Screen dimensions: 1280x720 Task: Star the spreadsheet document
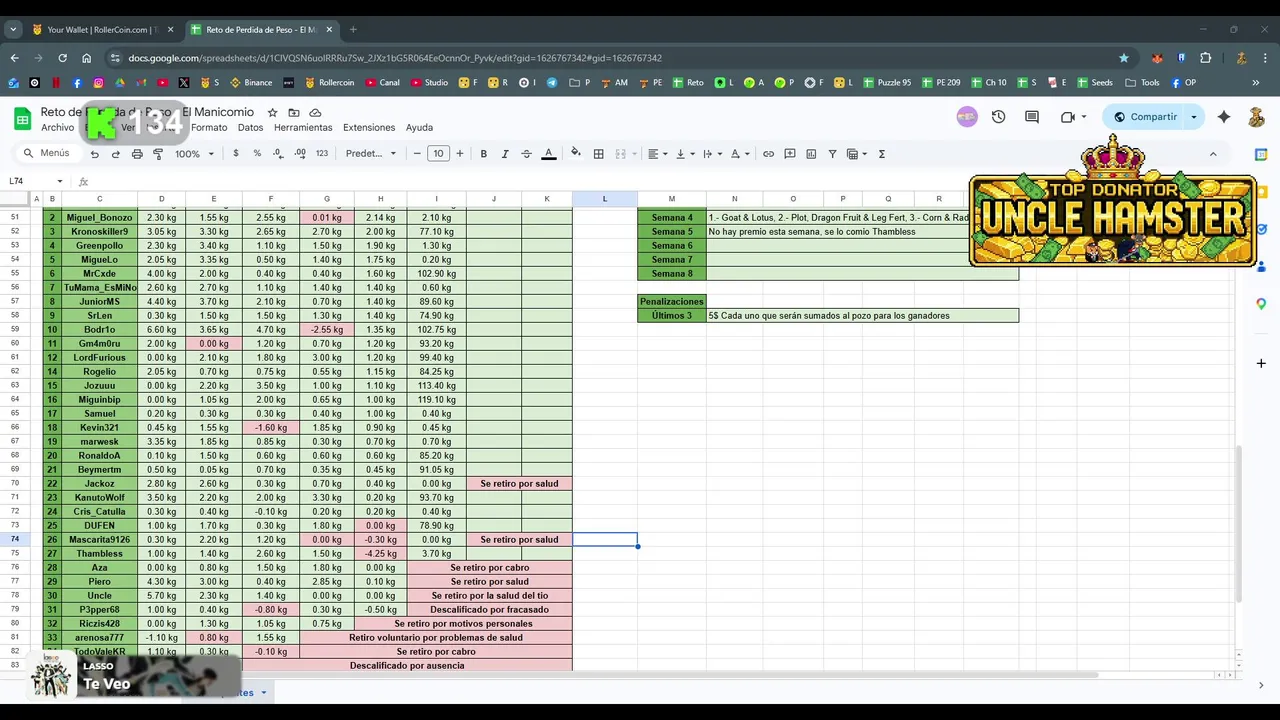click(272, 113)
